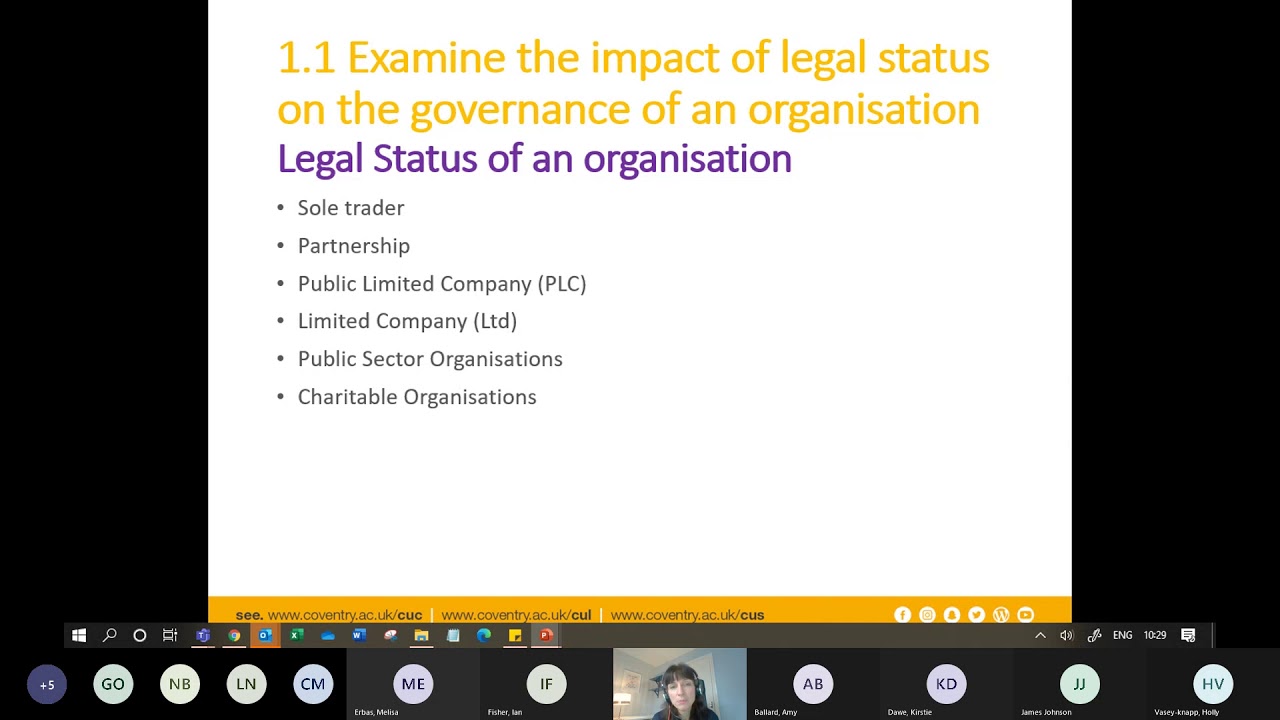Show the +5 additional participants

[x=47, y=685]
